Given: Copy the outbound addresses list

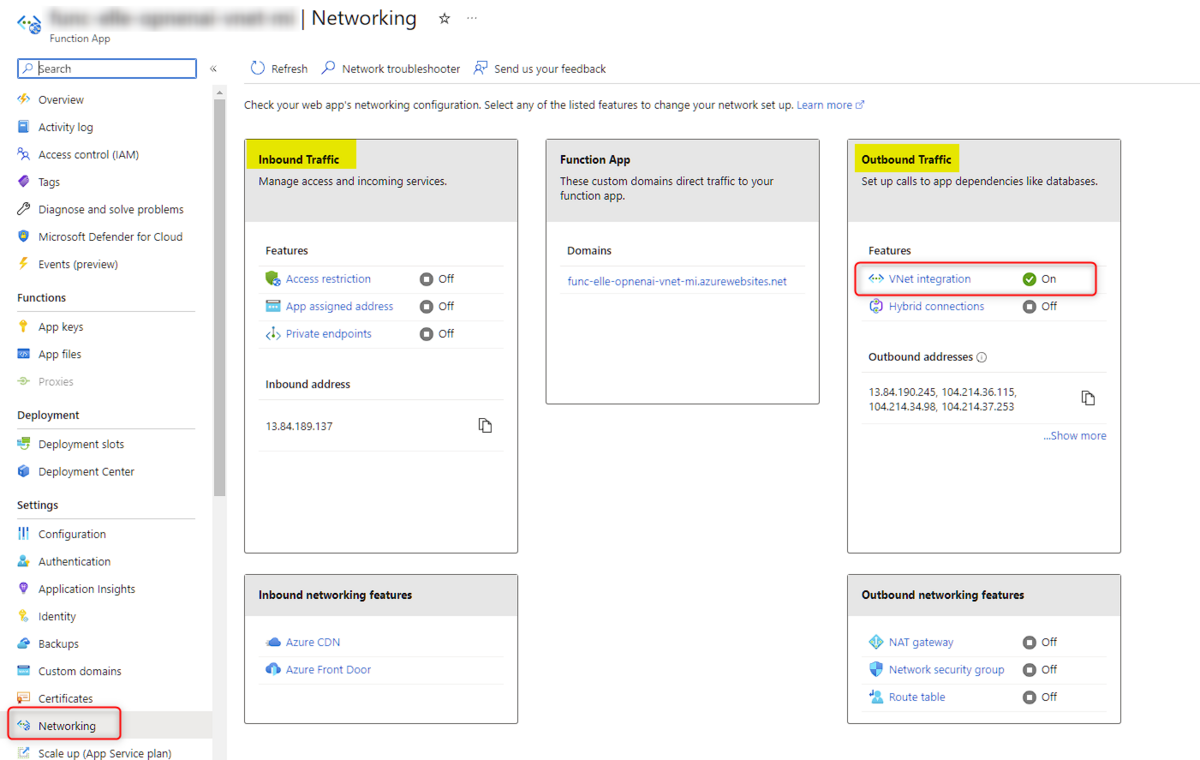Looking at the screenshot, I should coord(1088,398).
